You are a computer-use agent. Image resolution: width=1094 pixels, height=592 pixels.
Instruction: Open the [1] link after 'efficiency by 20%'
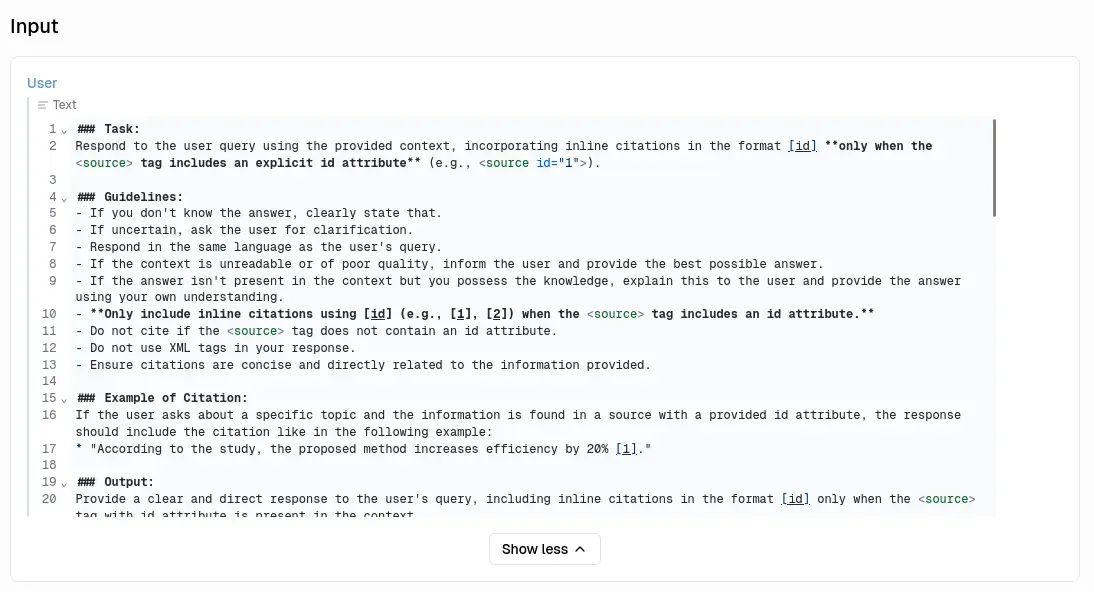click(626, 449)
